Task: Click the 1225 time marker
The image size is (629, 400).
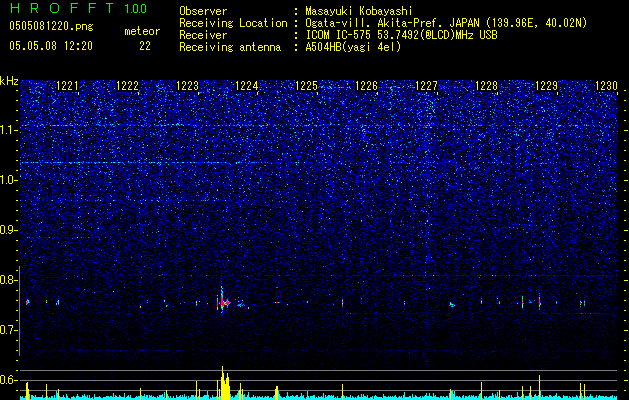Action: point(306,86)
